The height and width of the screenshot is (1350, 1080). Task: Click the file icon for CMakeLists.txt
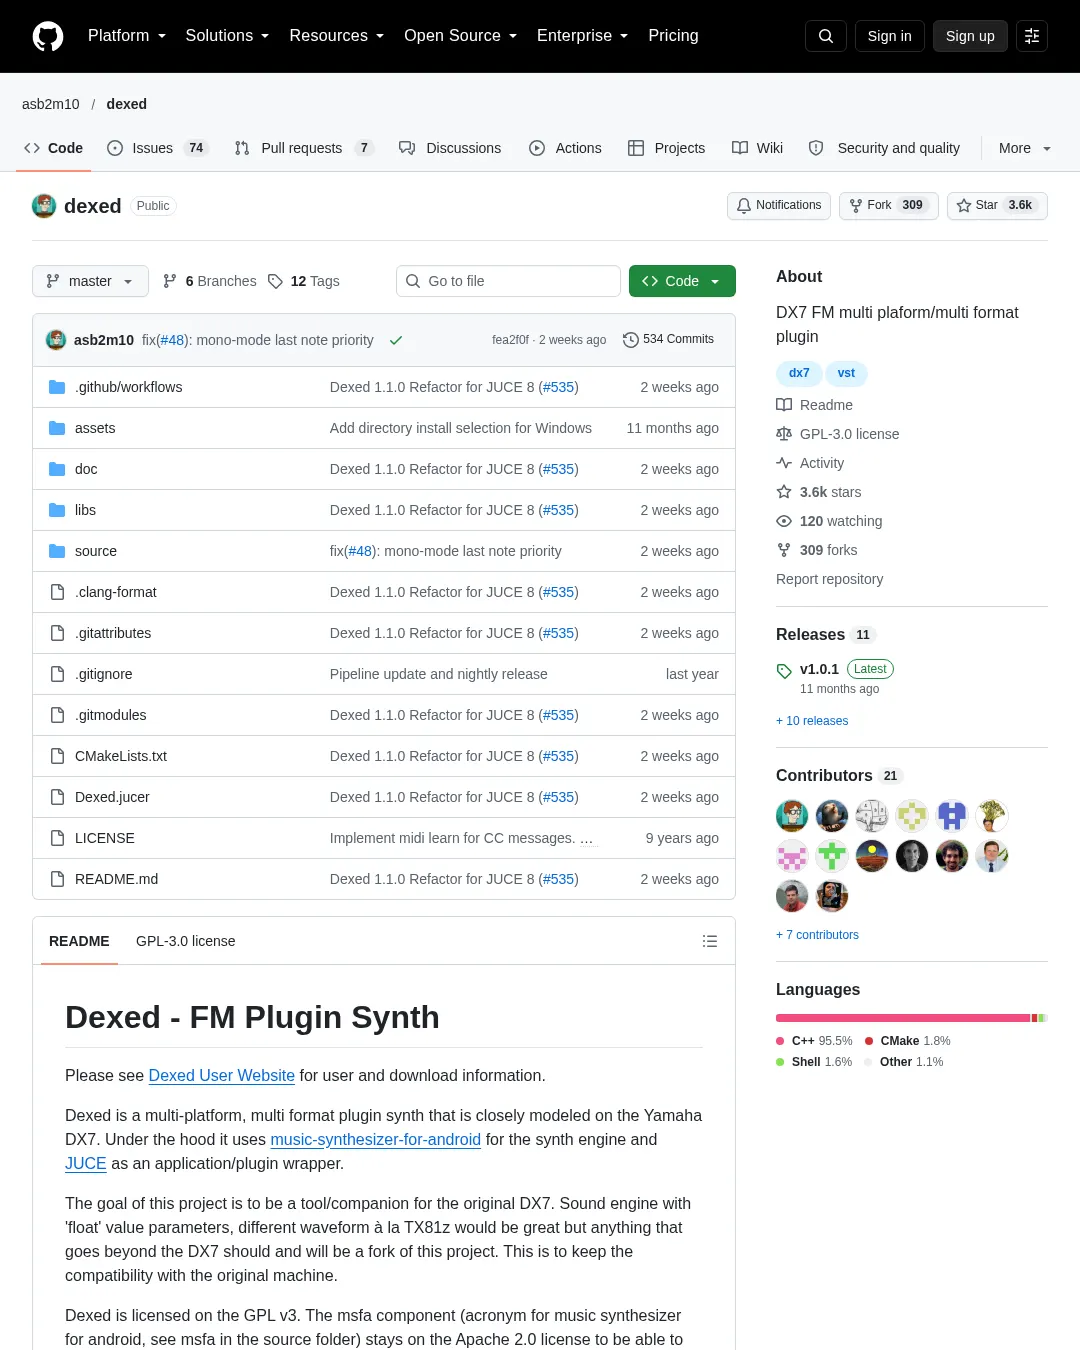57,756
